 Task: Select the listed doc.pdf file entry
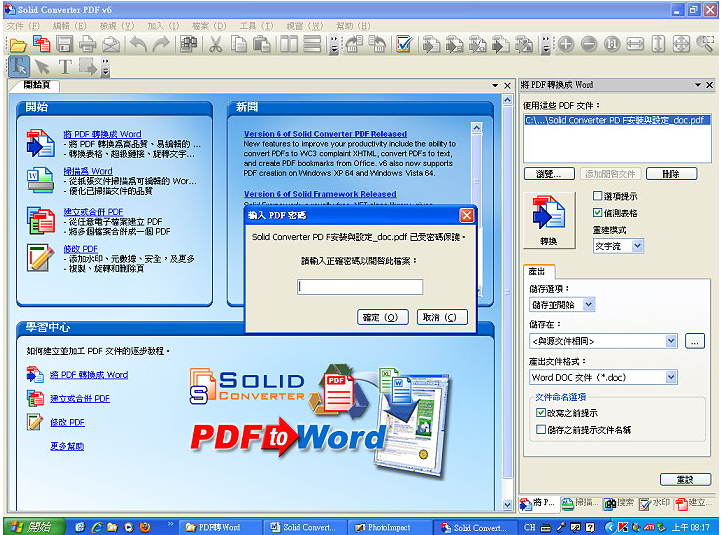coord(617,120)
